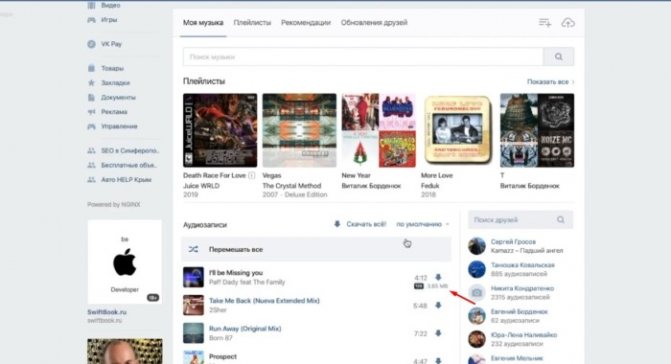Click the music search magnifier button

click(x=558, y=57)
